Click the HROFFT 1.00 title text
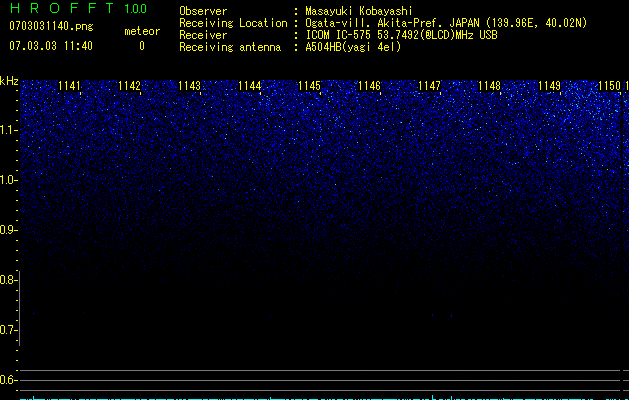 (78, 8)
